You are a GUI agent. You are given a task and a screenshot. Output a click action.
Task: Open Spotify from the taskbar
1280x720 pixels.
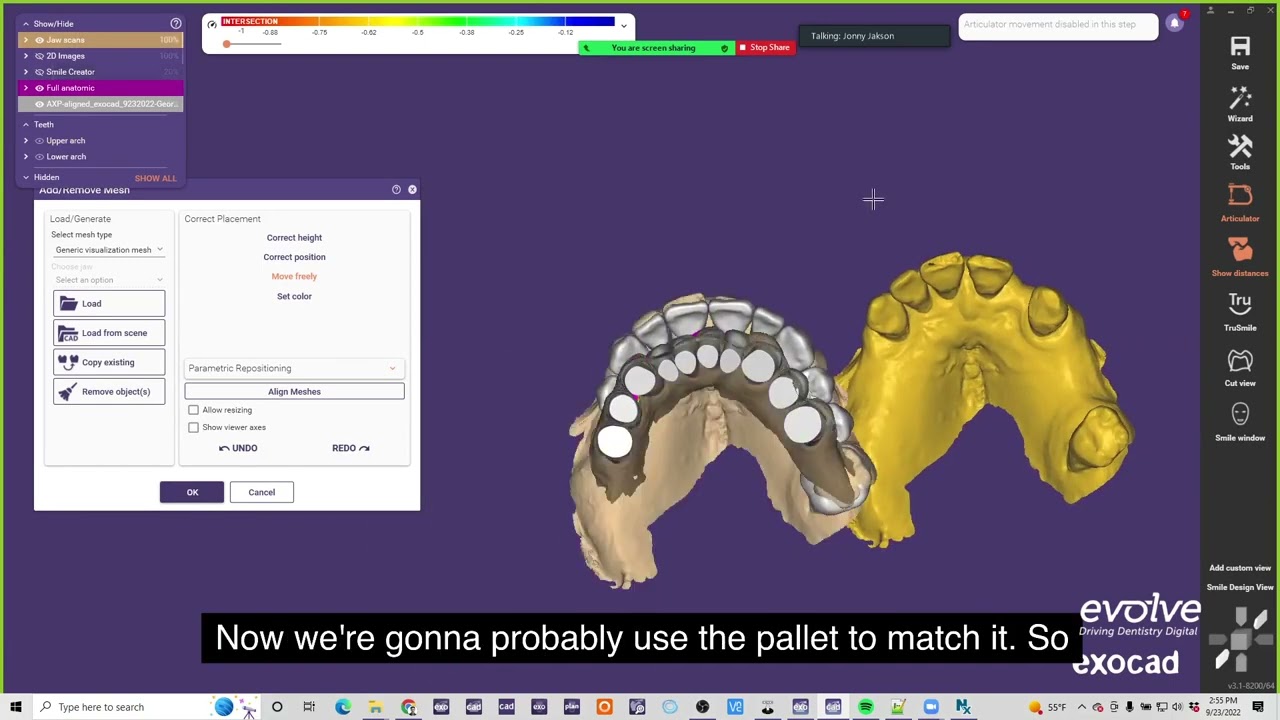click(866, 707)
